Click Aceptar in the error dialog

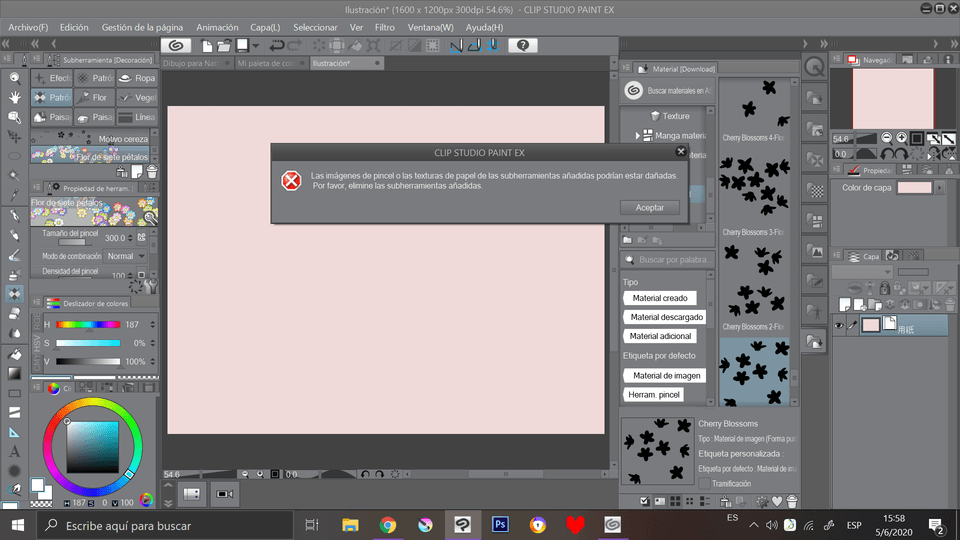point(650,208)
